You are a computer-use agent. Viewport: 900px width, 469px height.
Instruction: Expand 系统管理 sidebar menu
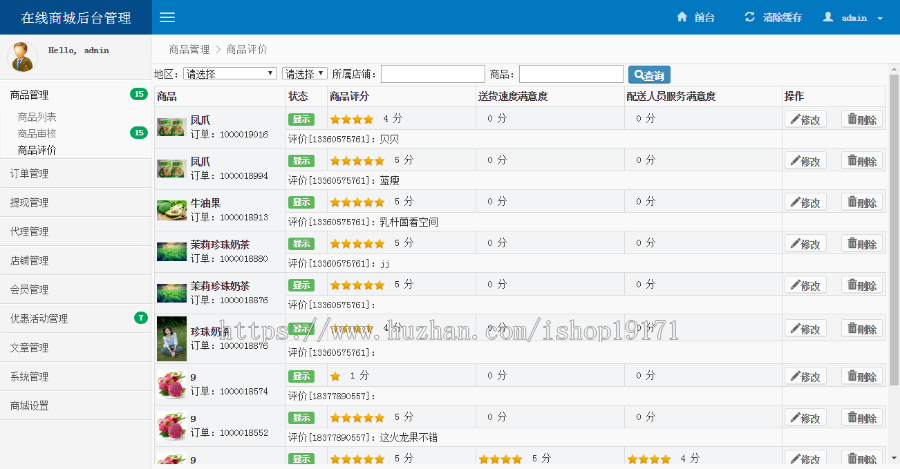click(x=76, y=377)
